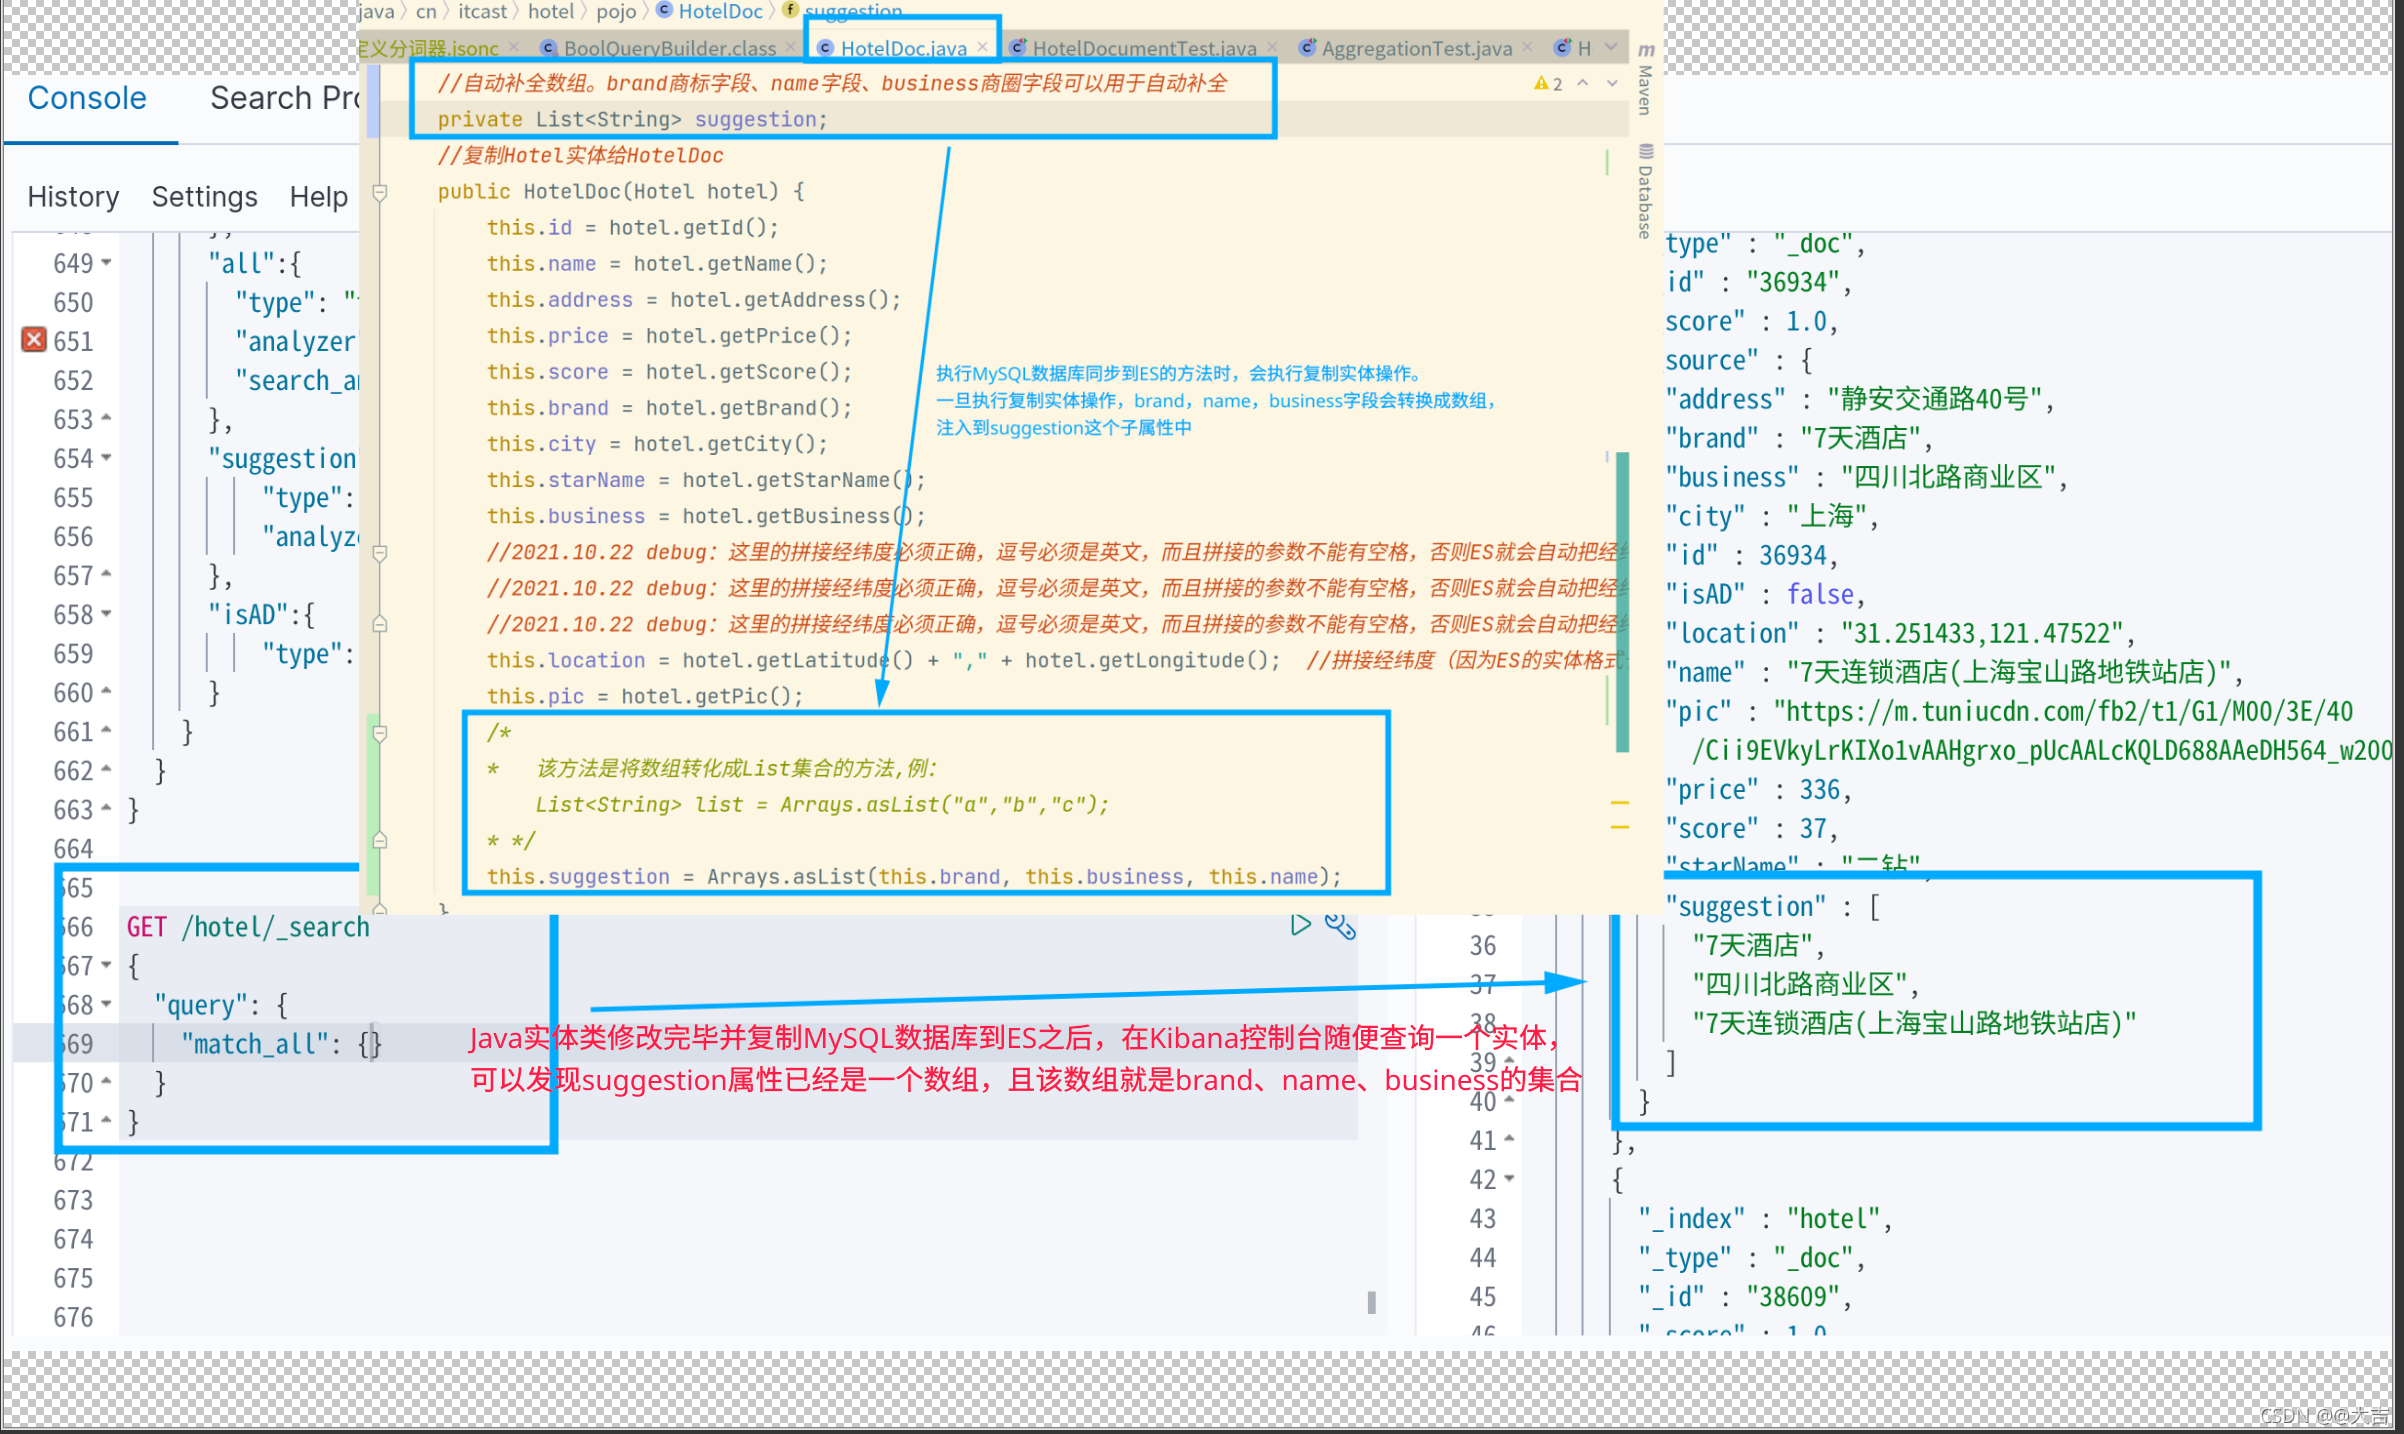The height and width of the screenshot is (1434, 2404).
Task: Click the first yellow warning stripe in the editor margin
Action: [1620, 802]
